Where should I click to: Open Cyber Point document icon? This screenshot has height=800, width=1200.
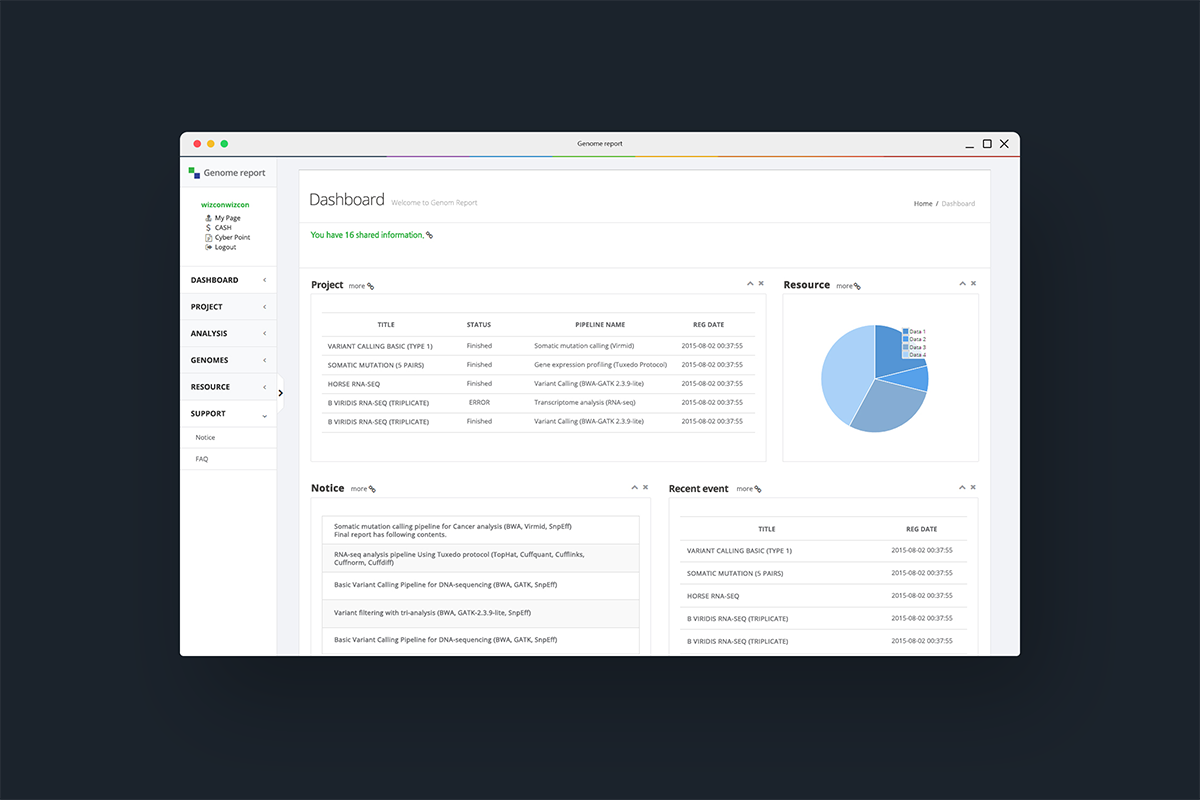pyautogui.click(x=208, y=237)
